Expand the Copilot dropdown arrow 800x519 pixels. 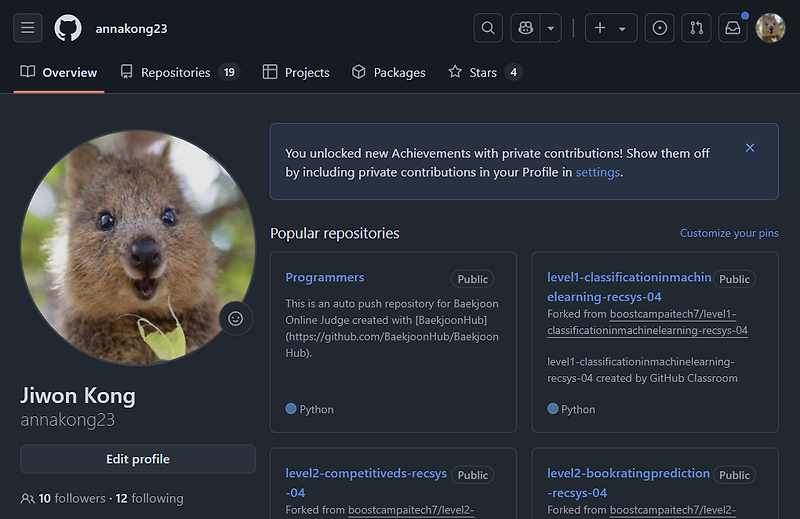click(551, 28)
